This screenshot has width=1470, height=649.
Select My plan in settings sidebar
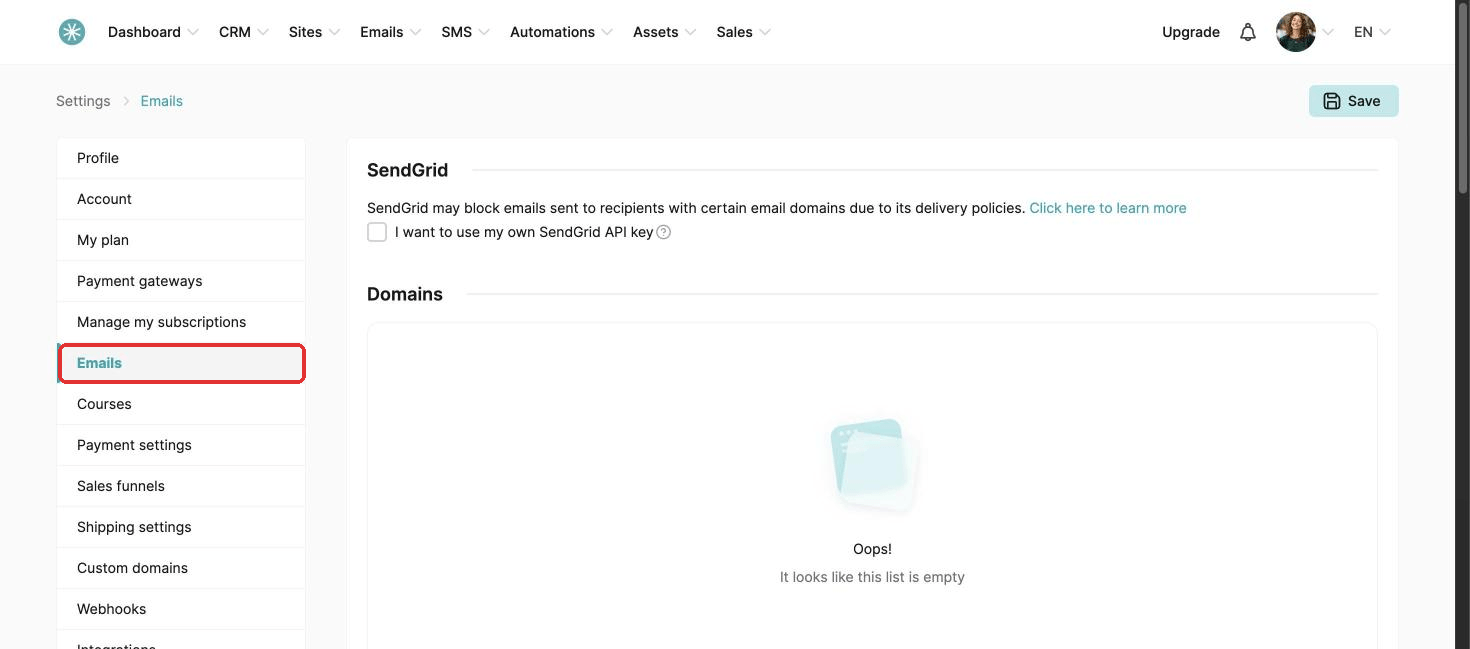181,240
